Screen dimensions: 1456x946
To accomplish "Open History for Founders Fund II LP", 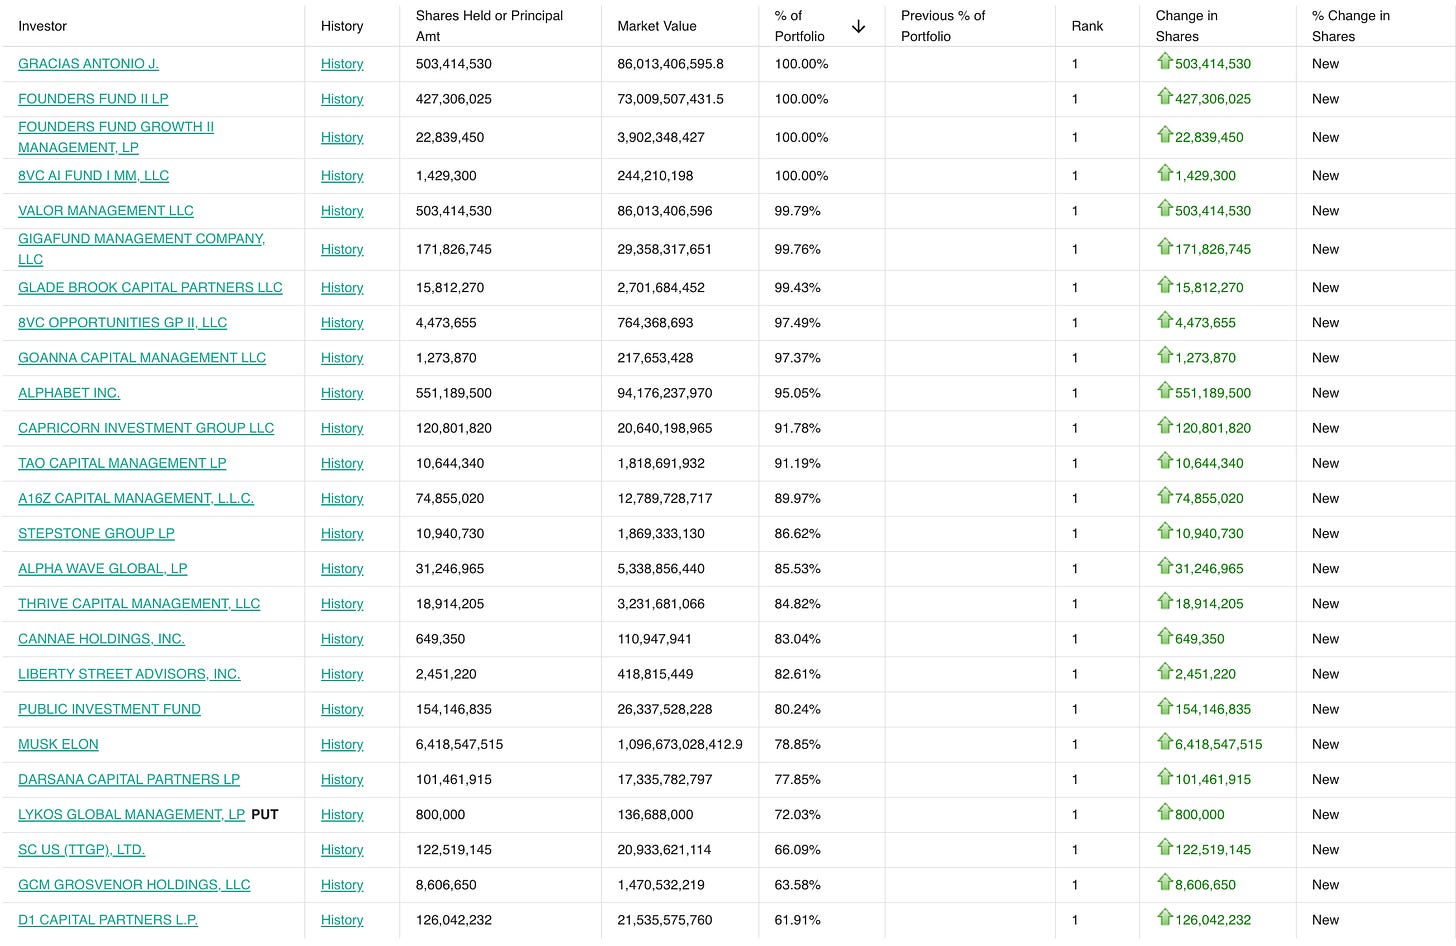I will coord(342,99).
